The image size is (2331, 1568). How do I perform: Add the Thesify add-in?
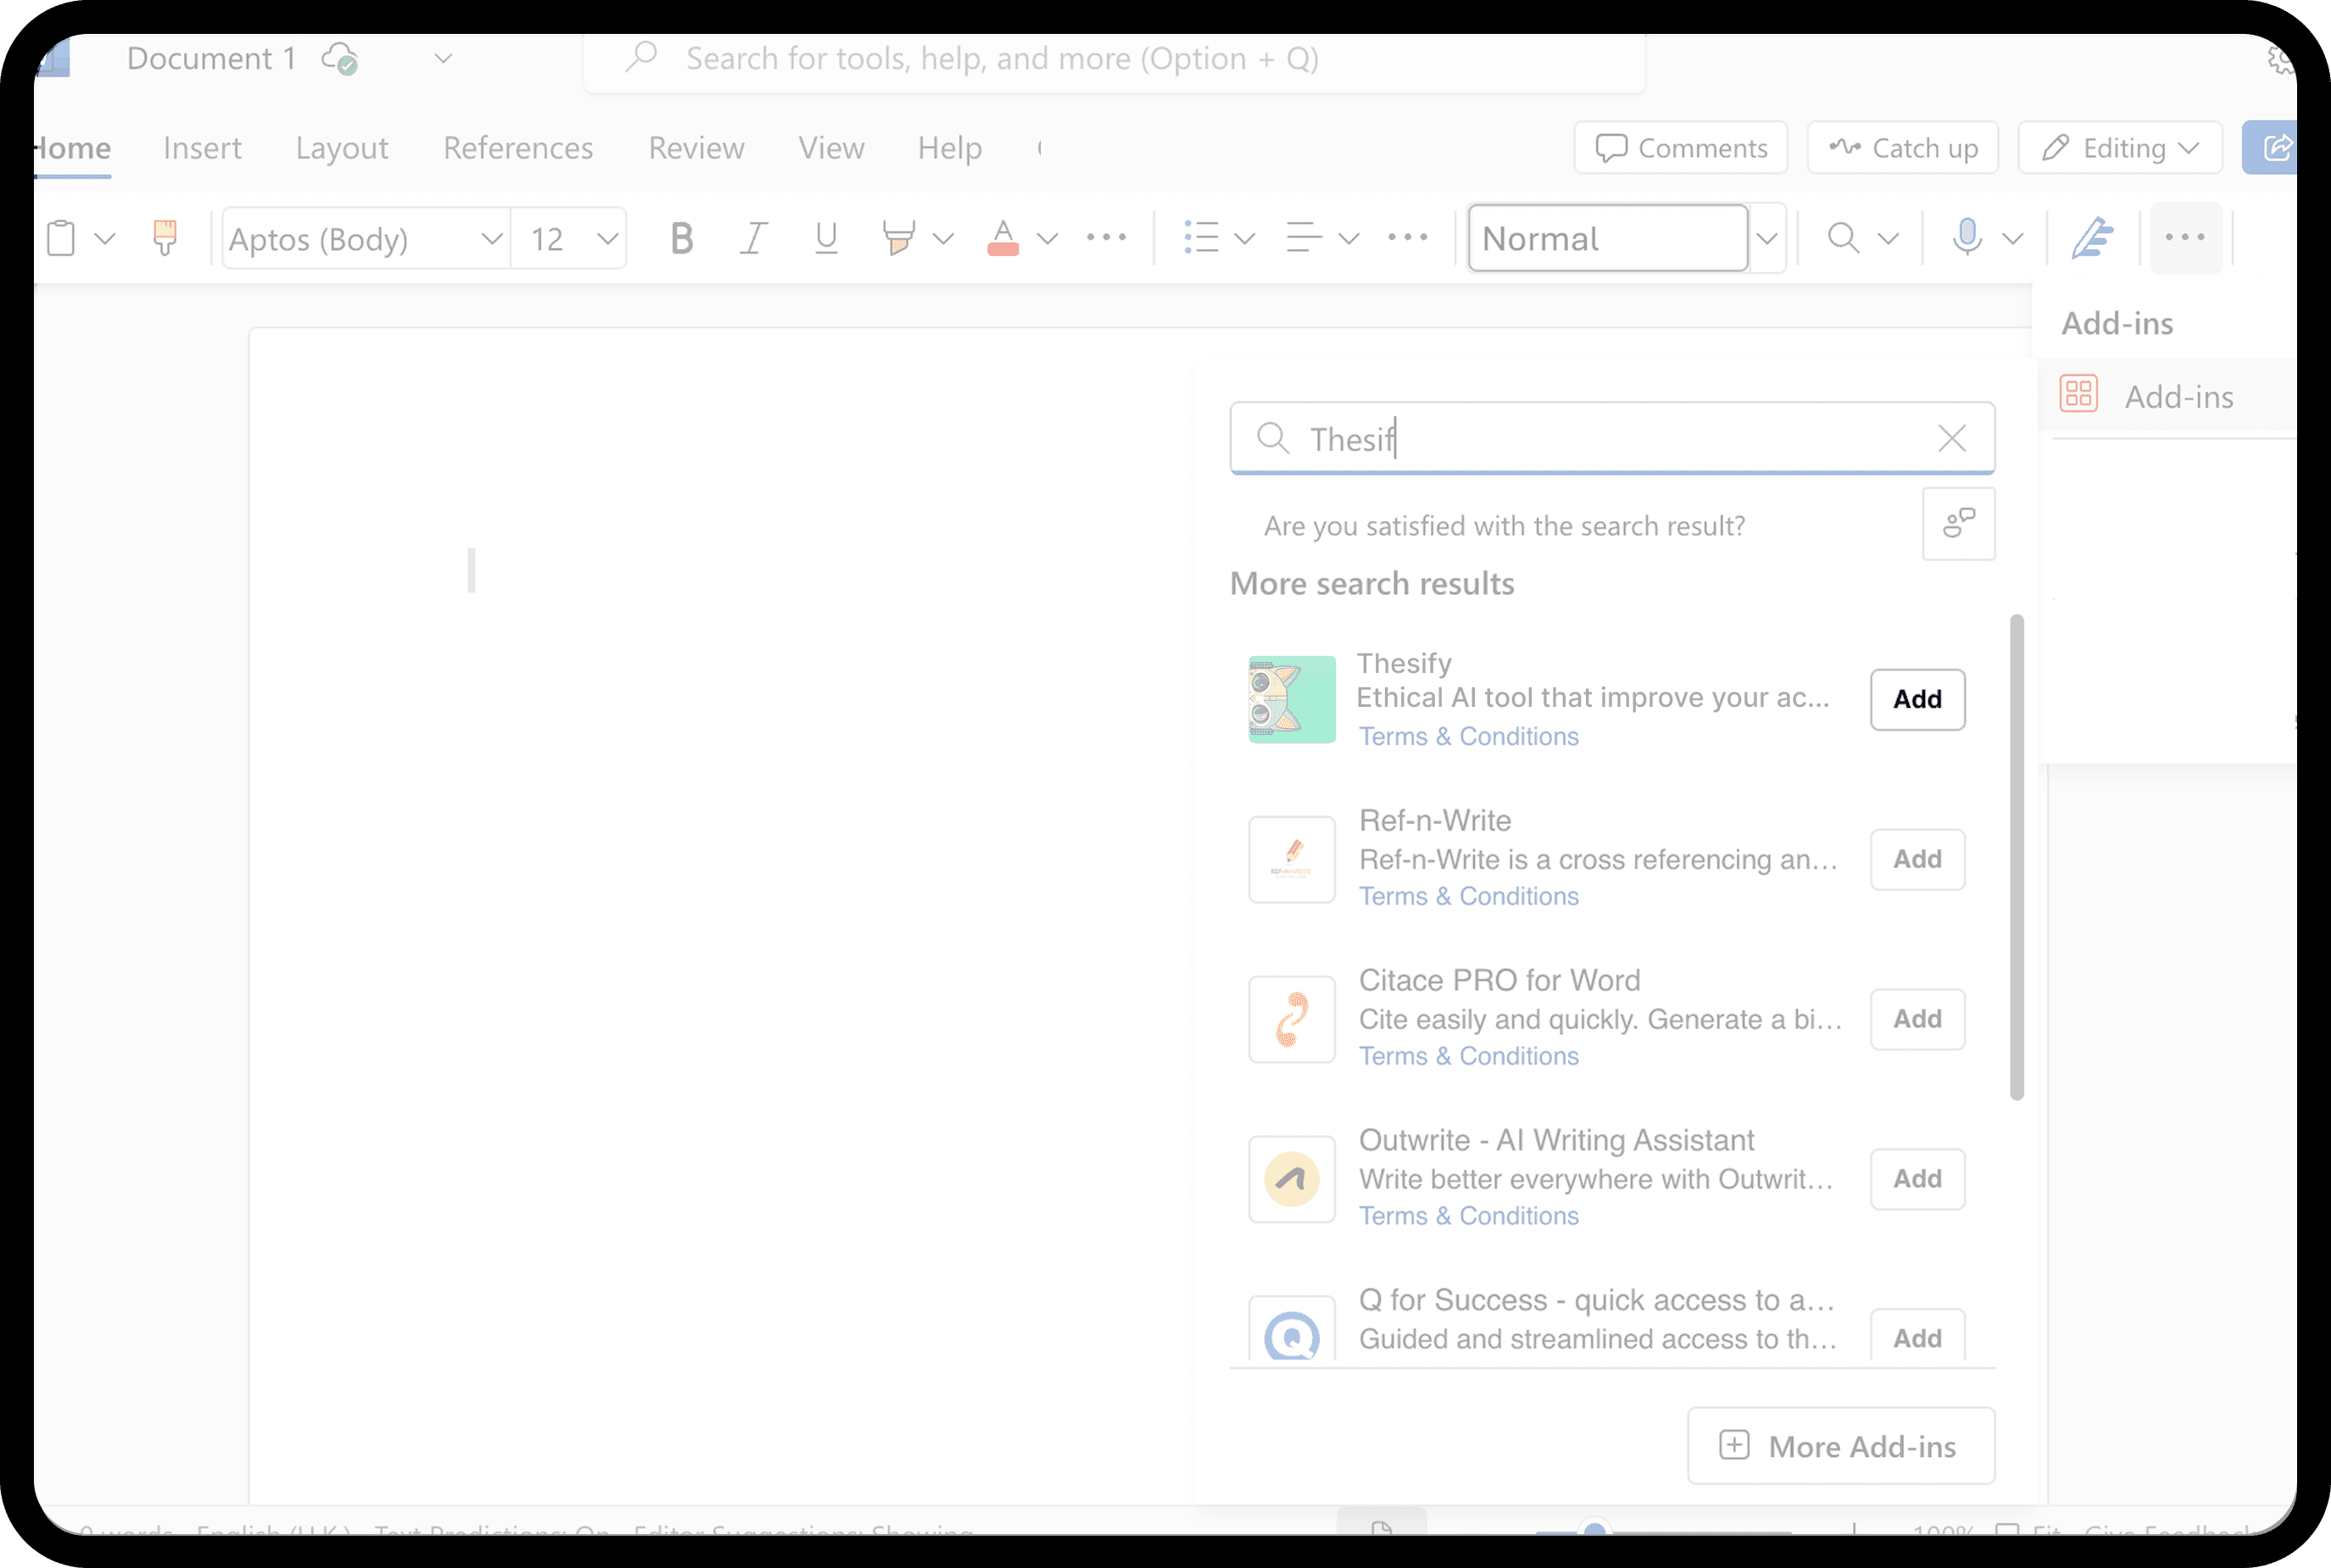(x=1917, y=699)
